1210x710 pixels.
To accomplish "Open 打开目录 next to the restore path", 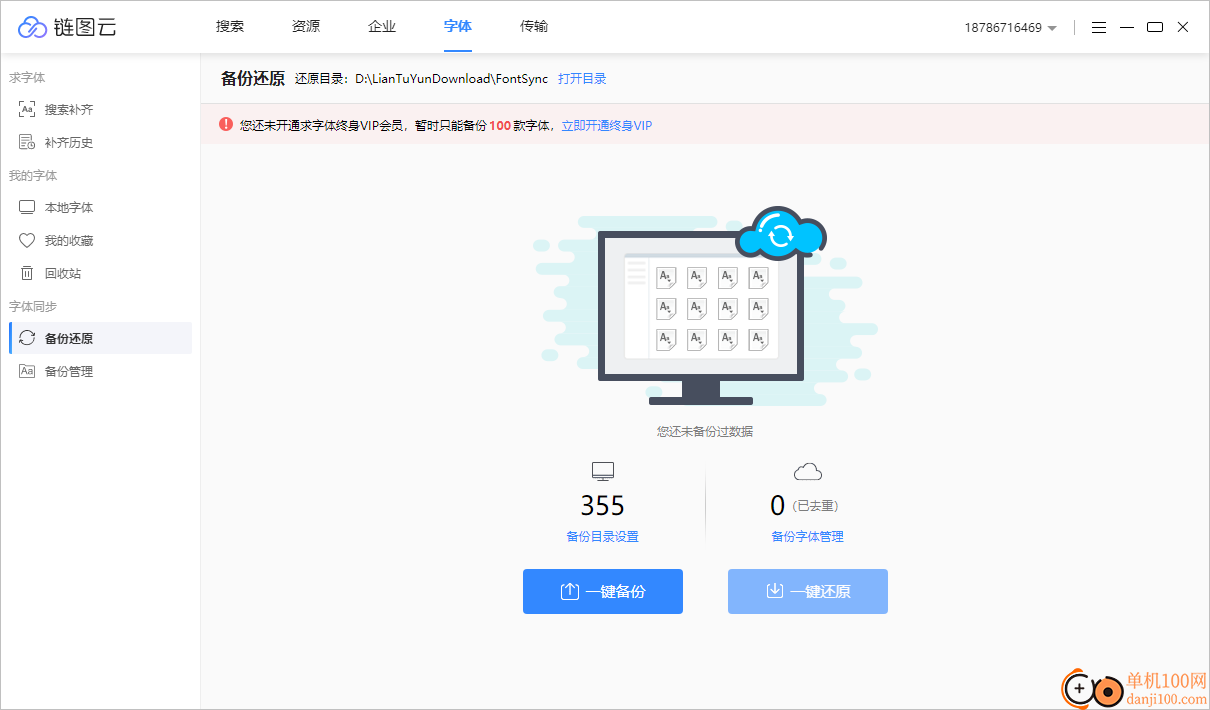I will pos(583,78).
